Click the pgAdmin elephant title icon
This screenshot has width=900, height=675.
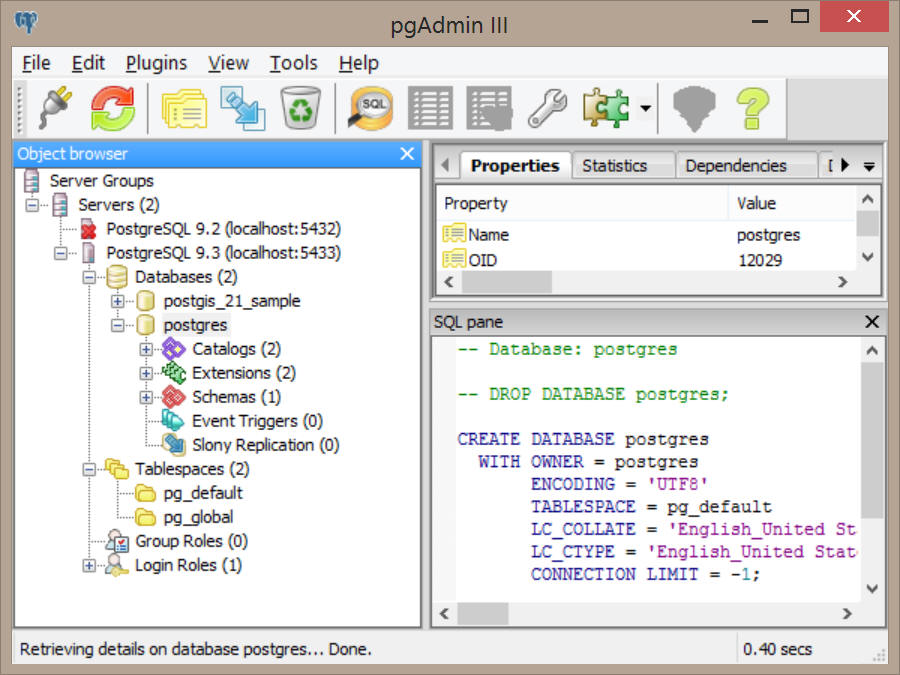[x=26, y=23]
